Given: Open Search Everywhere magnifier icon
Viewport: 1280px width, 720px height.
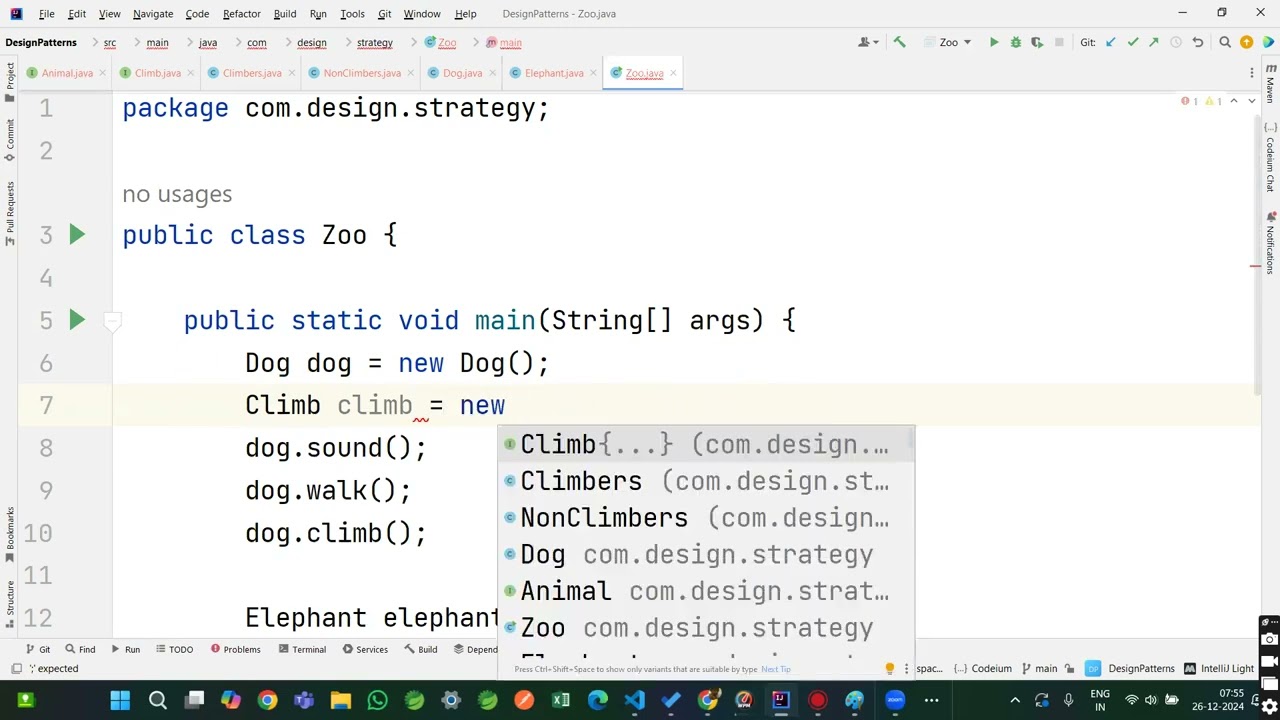Looking at the screenshot, I should coord(1225,42).
